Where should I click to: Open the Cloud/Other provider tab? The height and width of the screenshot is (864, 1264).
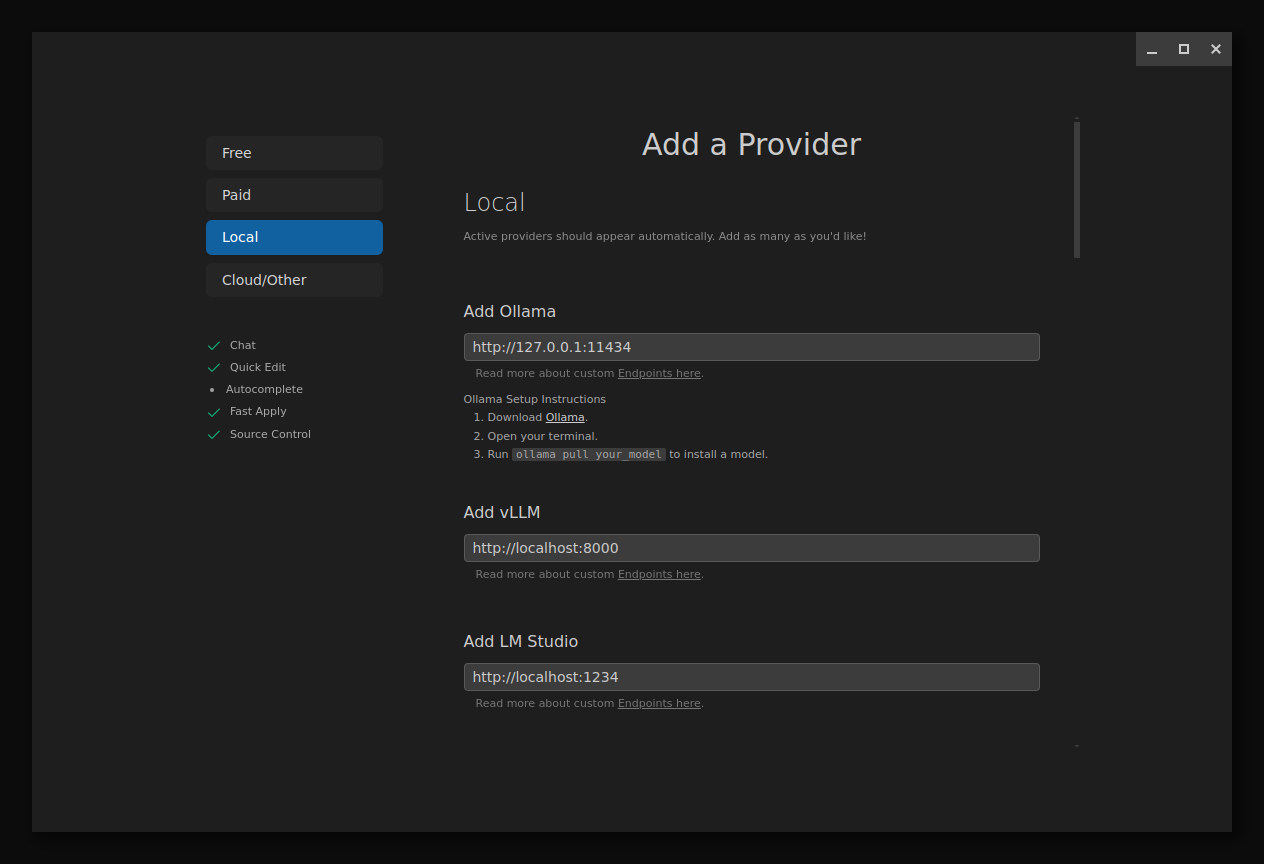tap(294, 280)
